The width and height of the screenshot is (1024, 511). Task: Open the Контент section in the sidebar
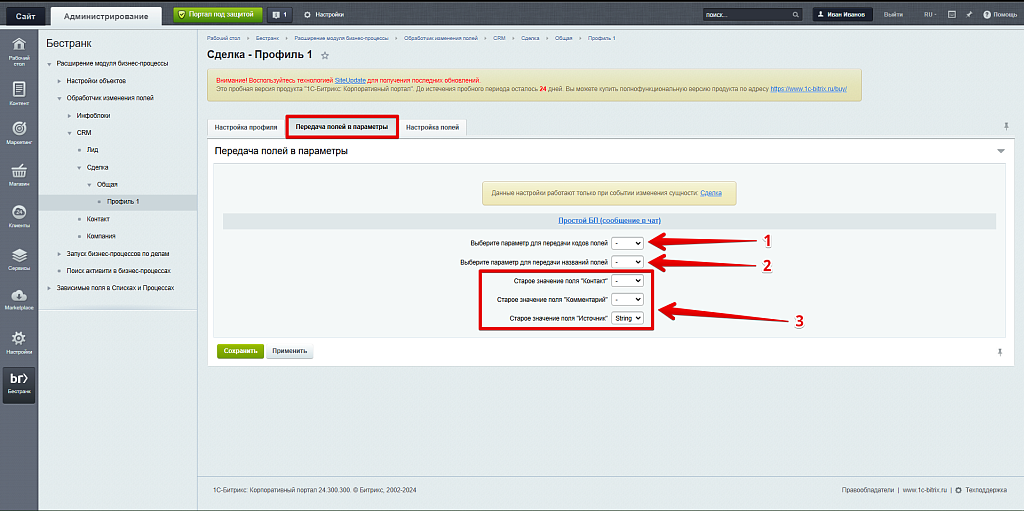pyautogui.click(x=18, y=90)
